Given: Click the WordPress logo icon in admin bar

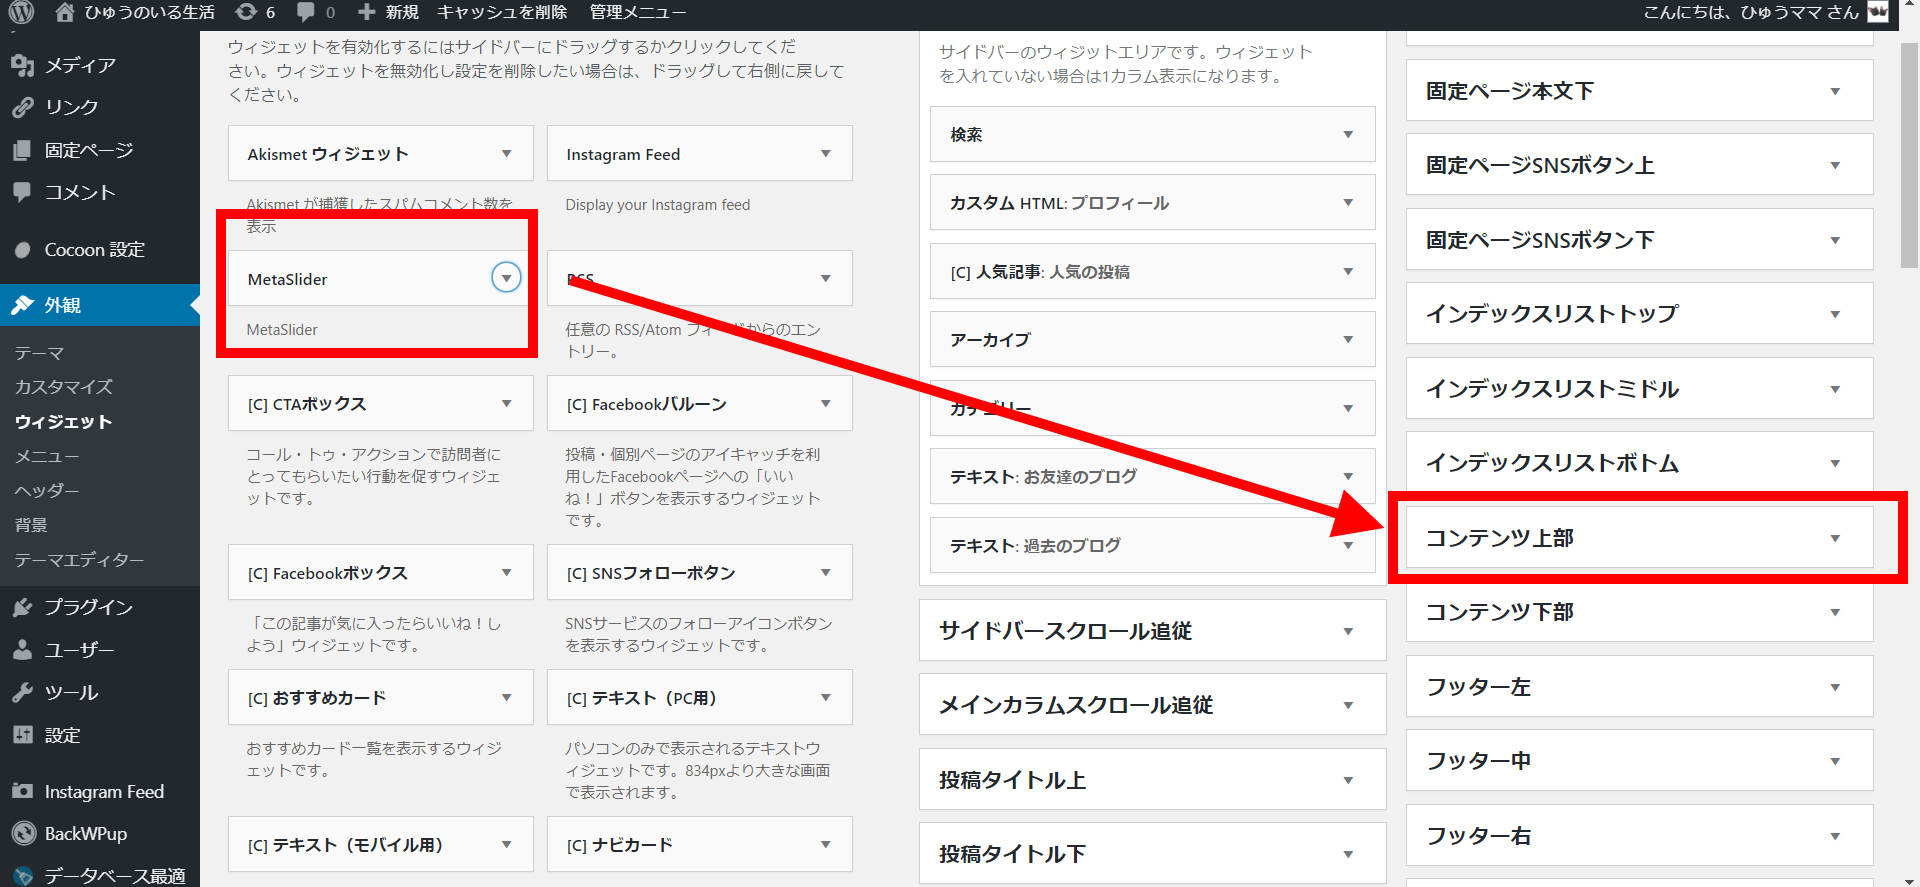Looking at the screenshot, I should click(x=21, y=12).
